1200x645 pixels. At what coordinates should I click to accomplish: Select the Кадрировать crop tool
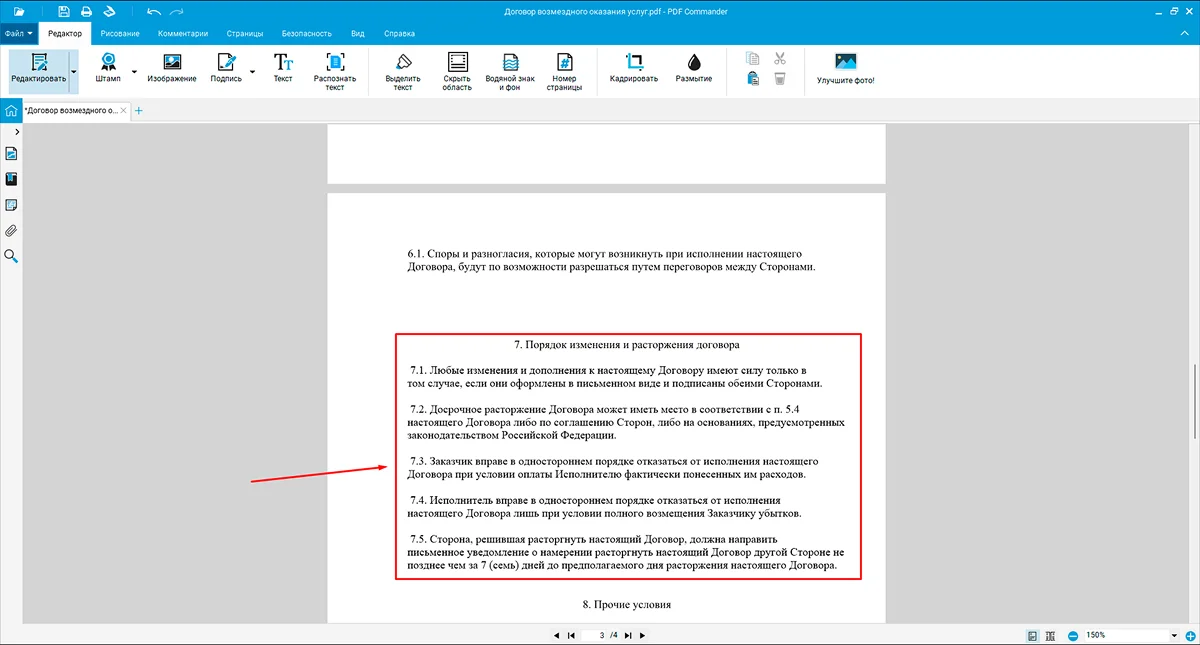click(x=634, y=68)
